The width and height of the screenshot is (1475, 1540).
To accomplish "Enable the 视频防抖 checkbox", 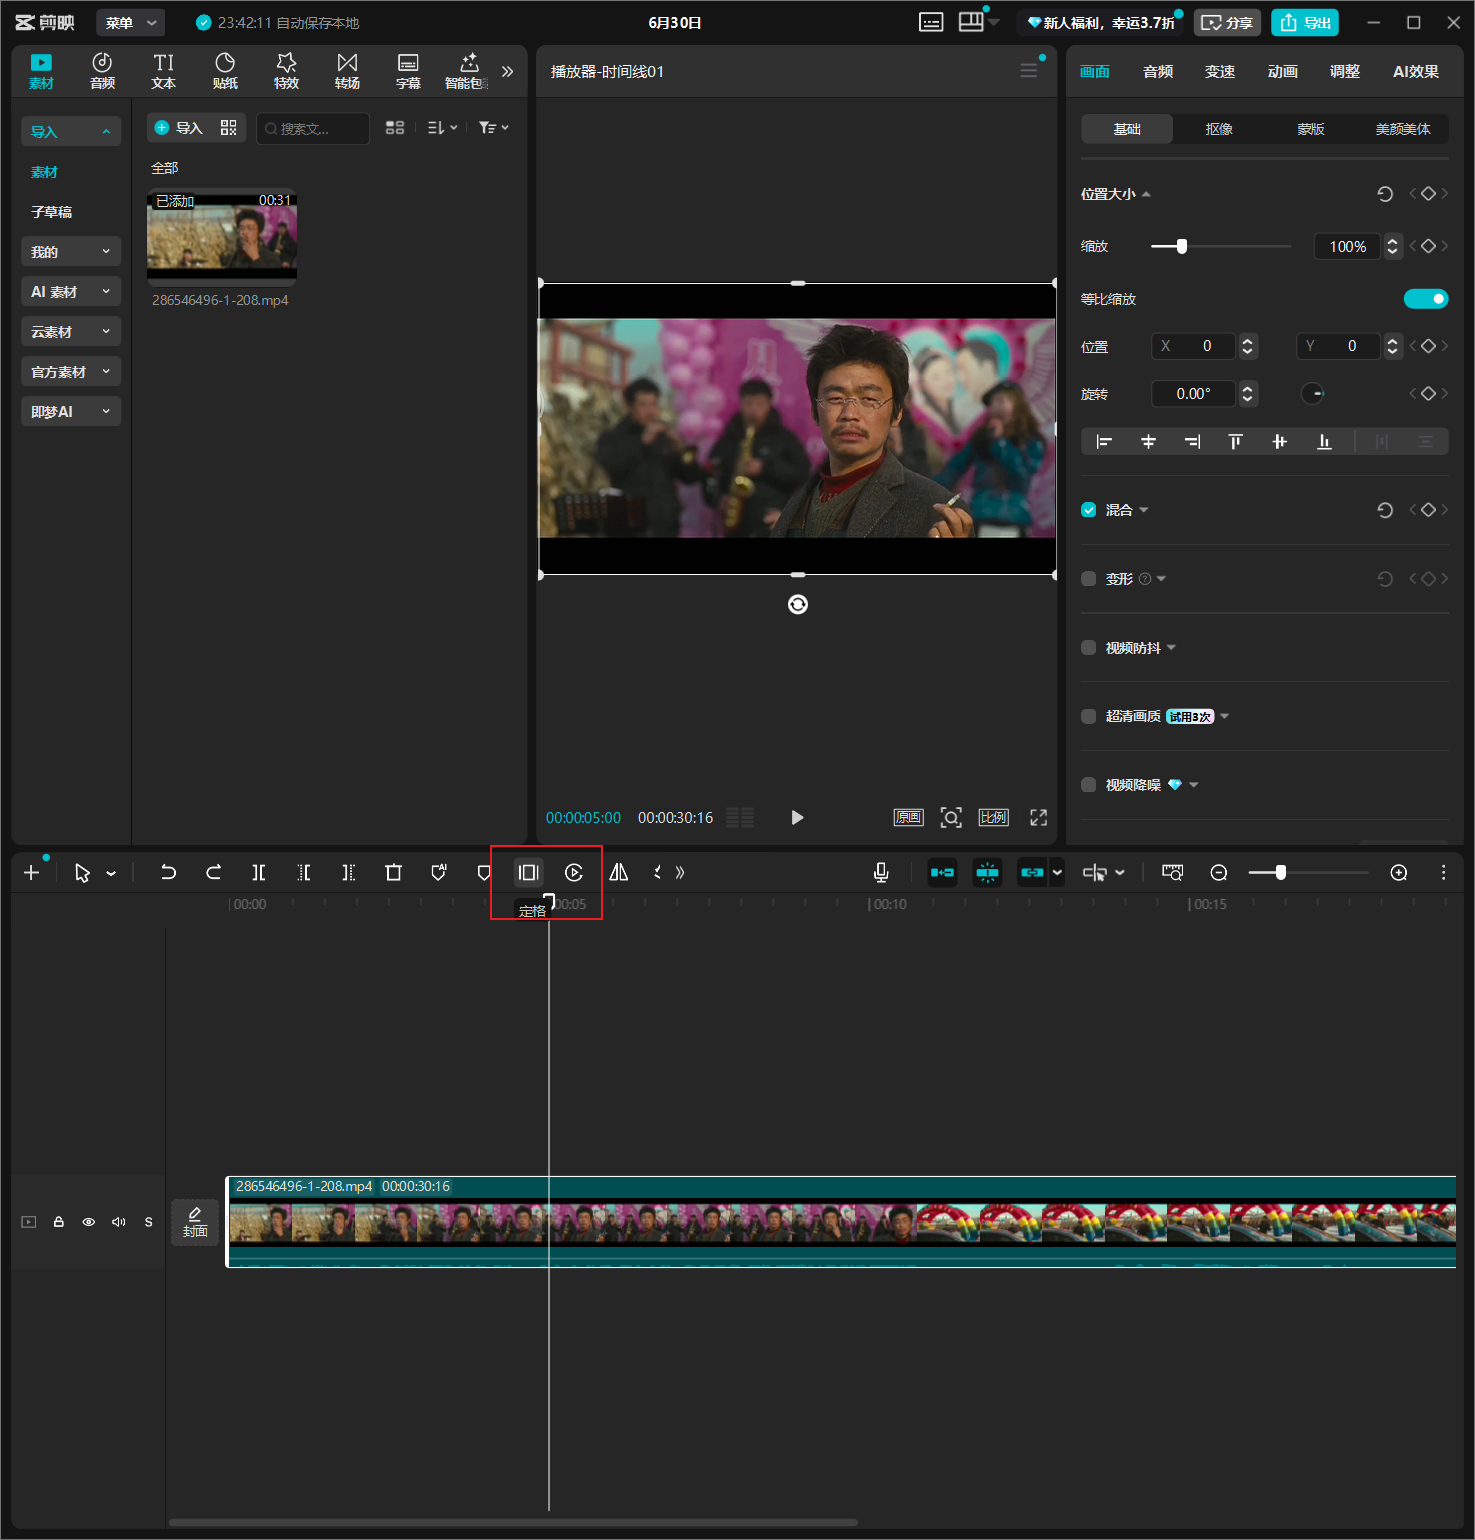I will tap(1089, 648).
